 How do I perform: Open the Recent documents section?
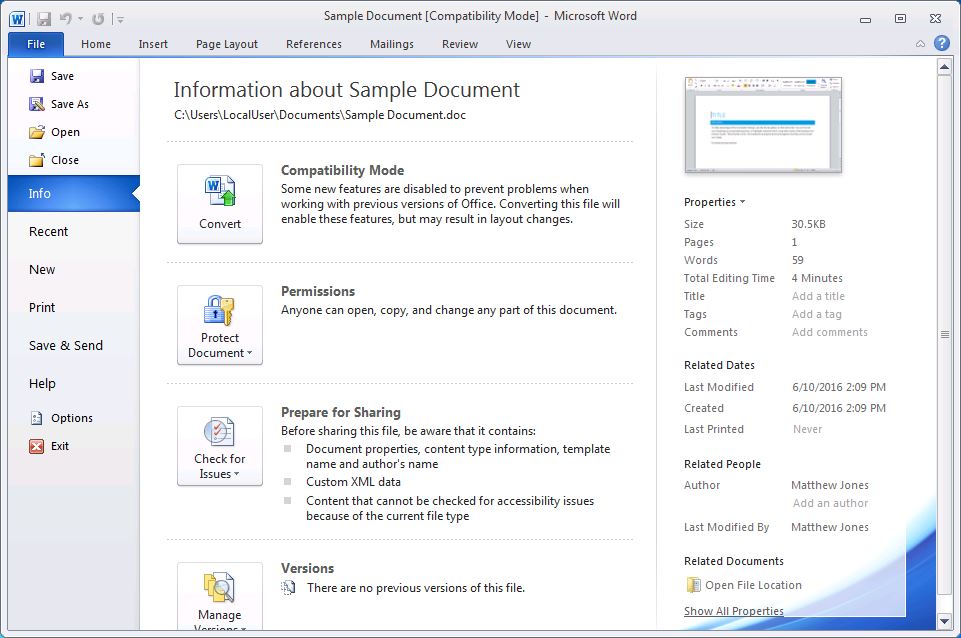coord(74,232)
